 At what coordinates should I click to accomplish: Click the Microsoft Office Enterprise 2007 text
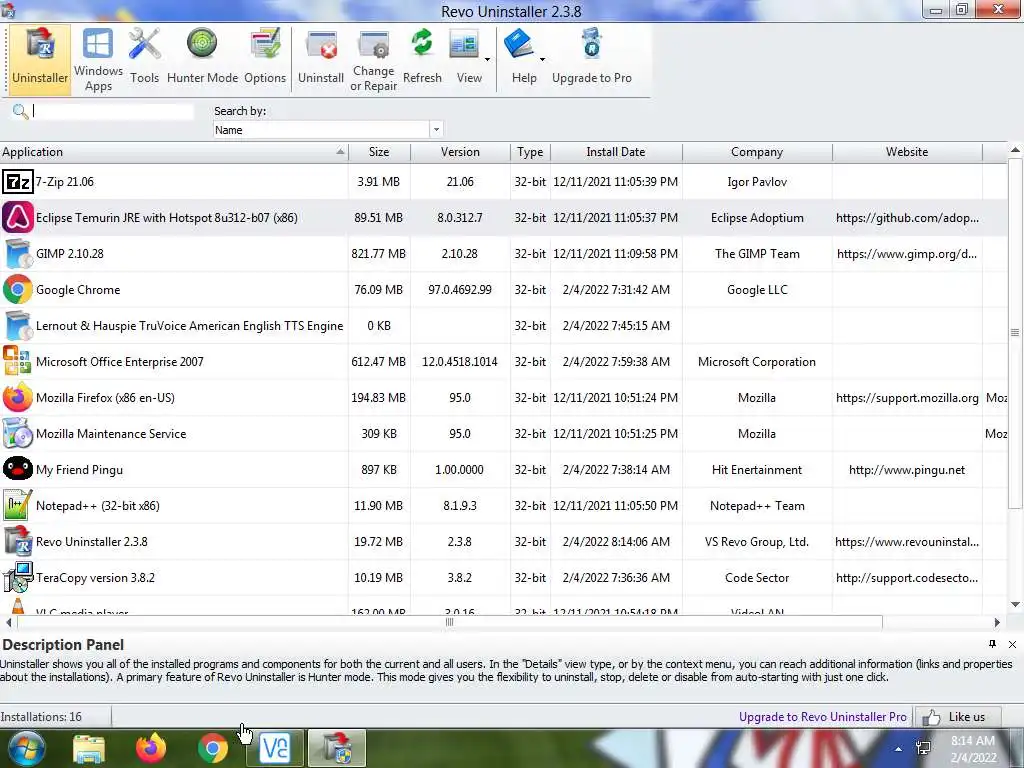120,361
